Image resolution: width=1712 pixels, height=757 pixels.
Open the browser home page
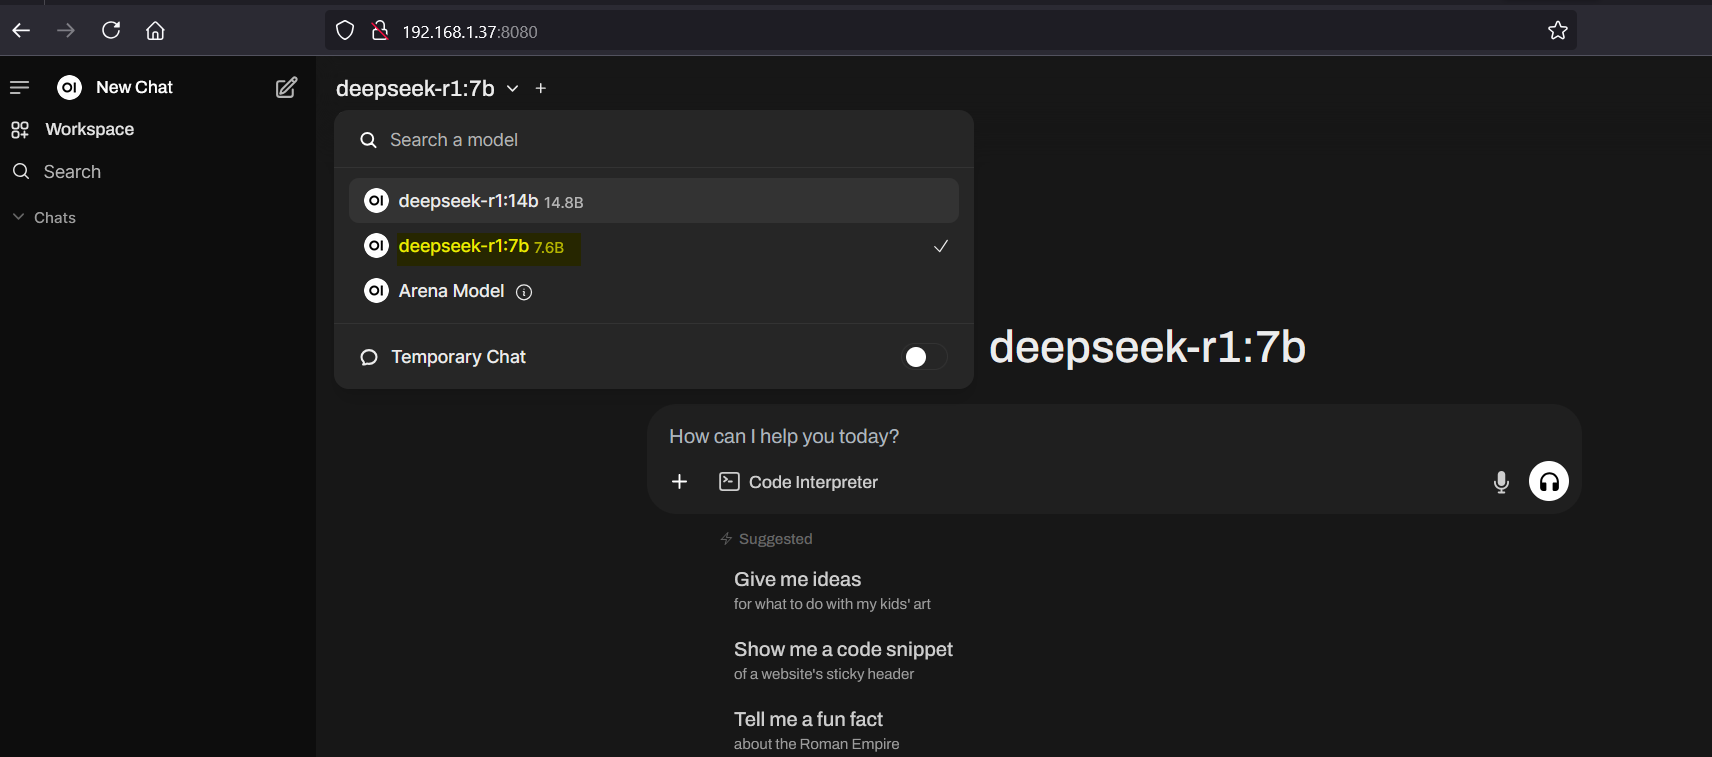pos(155,31)
